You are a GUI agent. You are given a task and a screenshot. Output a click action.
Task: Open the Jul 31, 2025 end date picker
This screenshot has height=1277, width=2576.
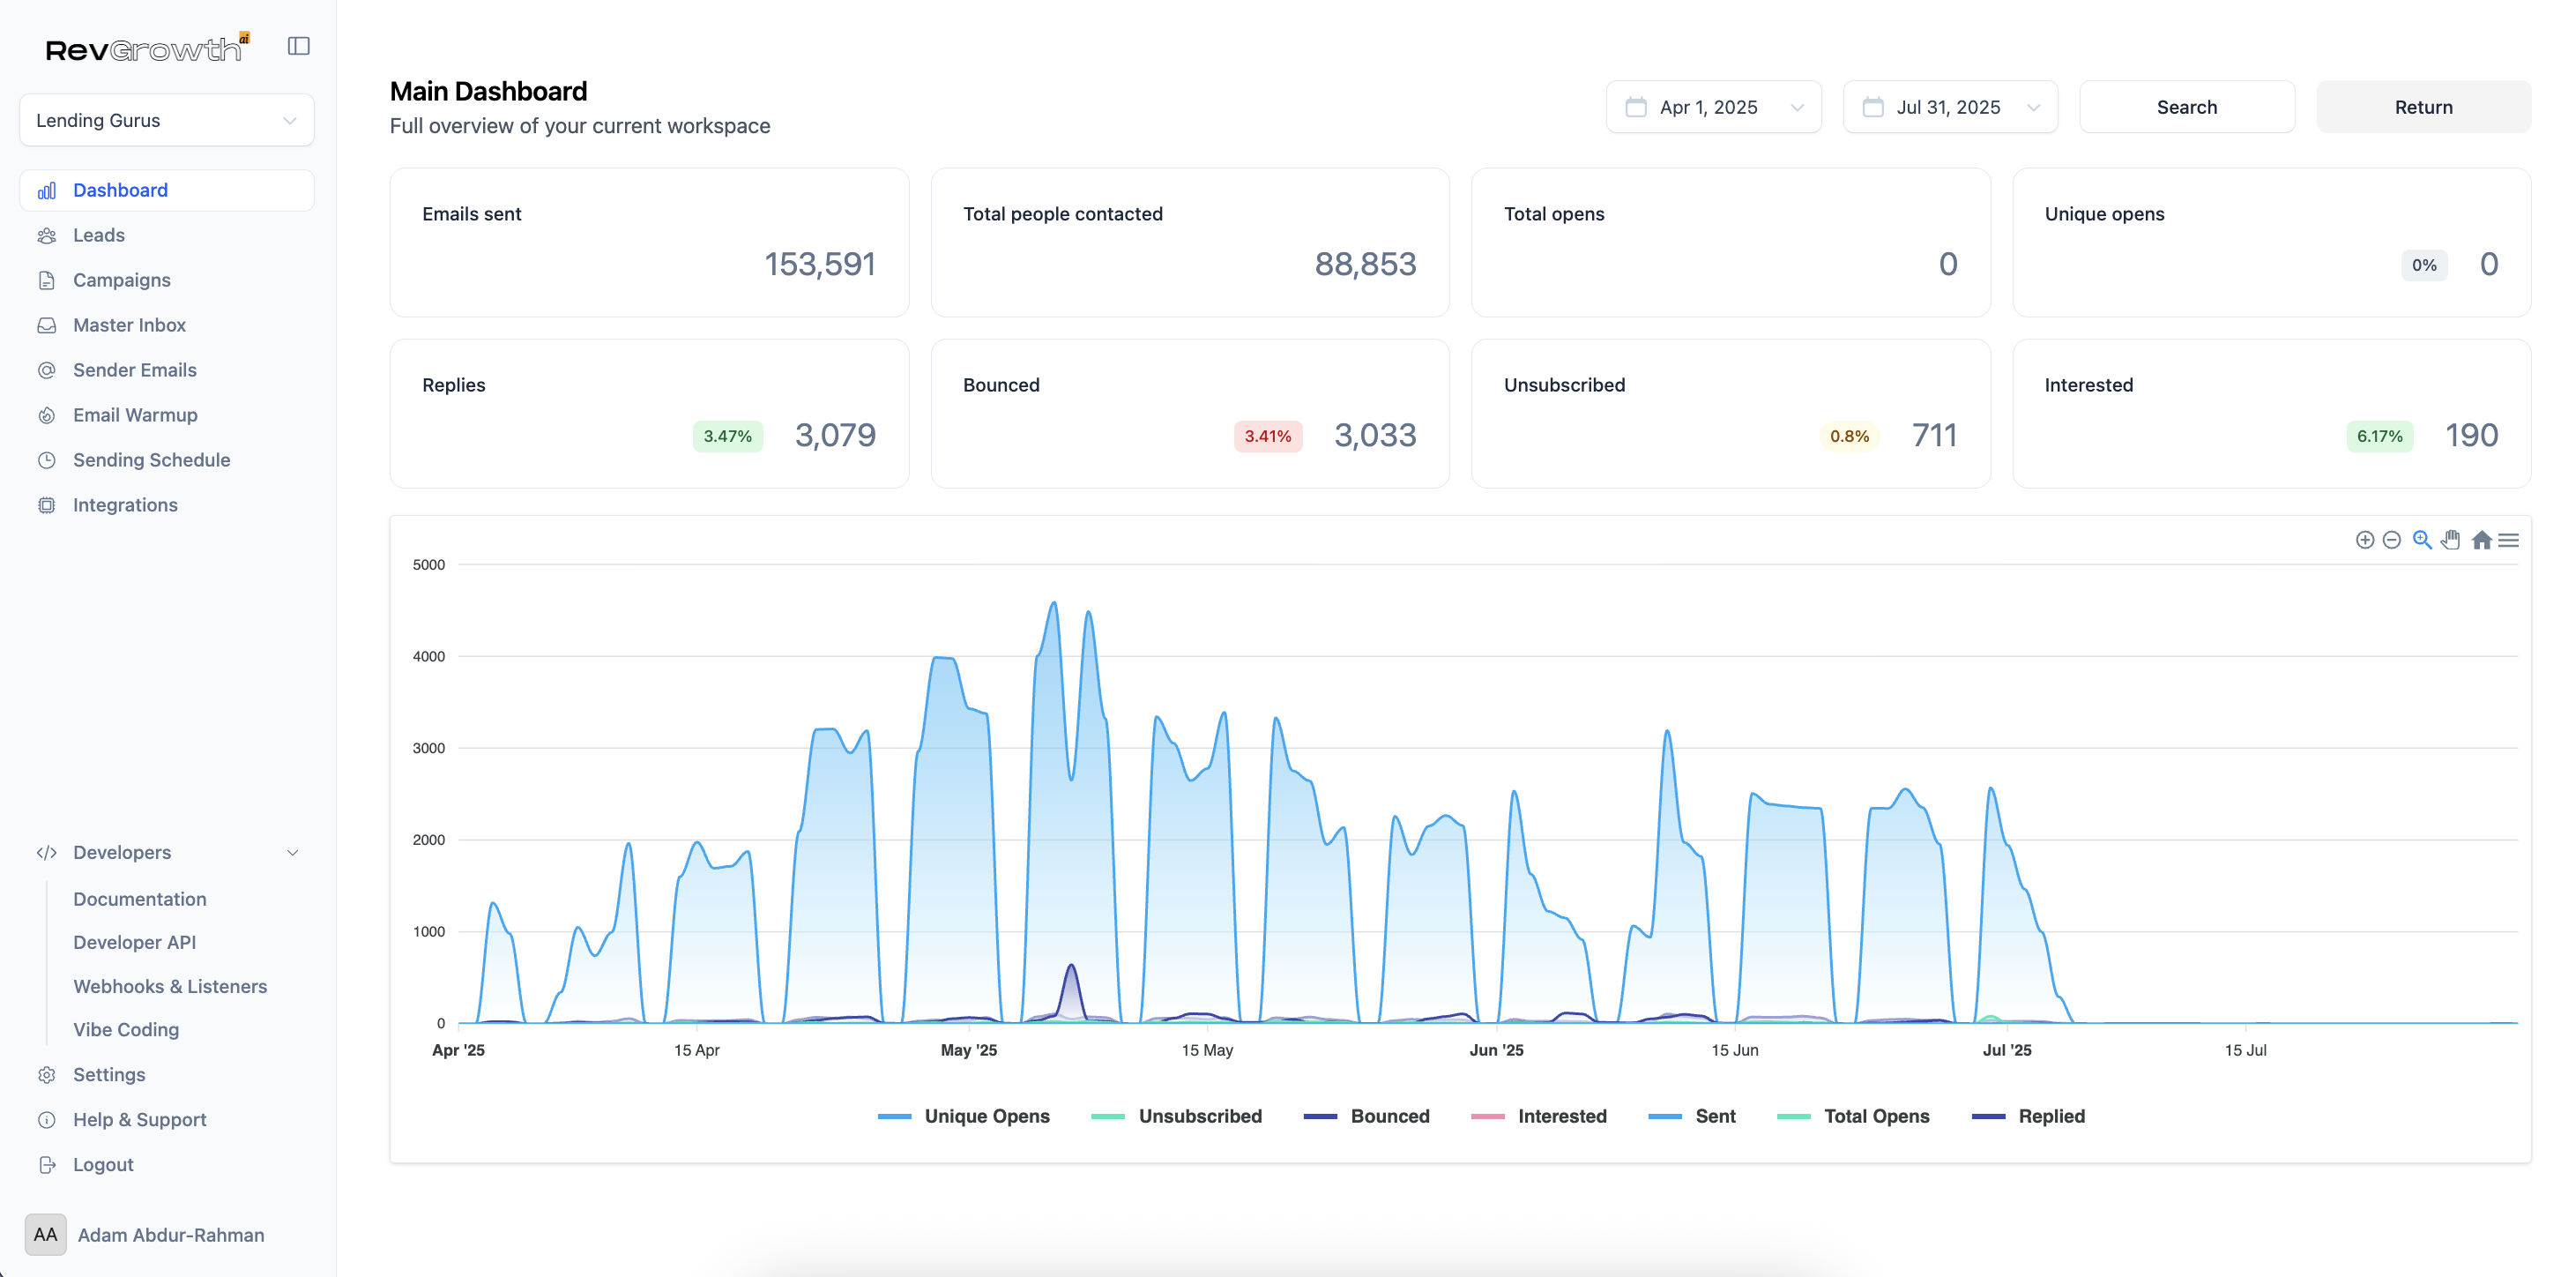pos(1950,107)
